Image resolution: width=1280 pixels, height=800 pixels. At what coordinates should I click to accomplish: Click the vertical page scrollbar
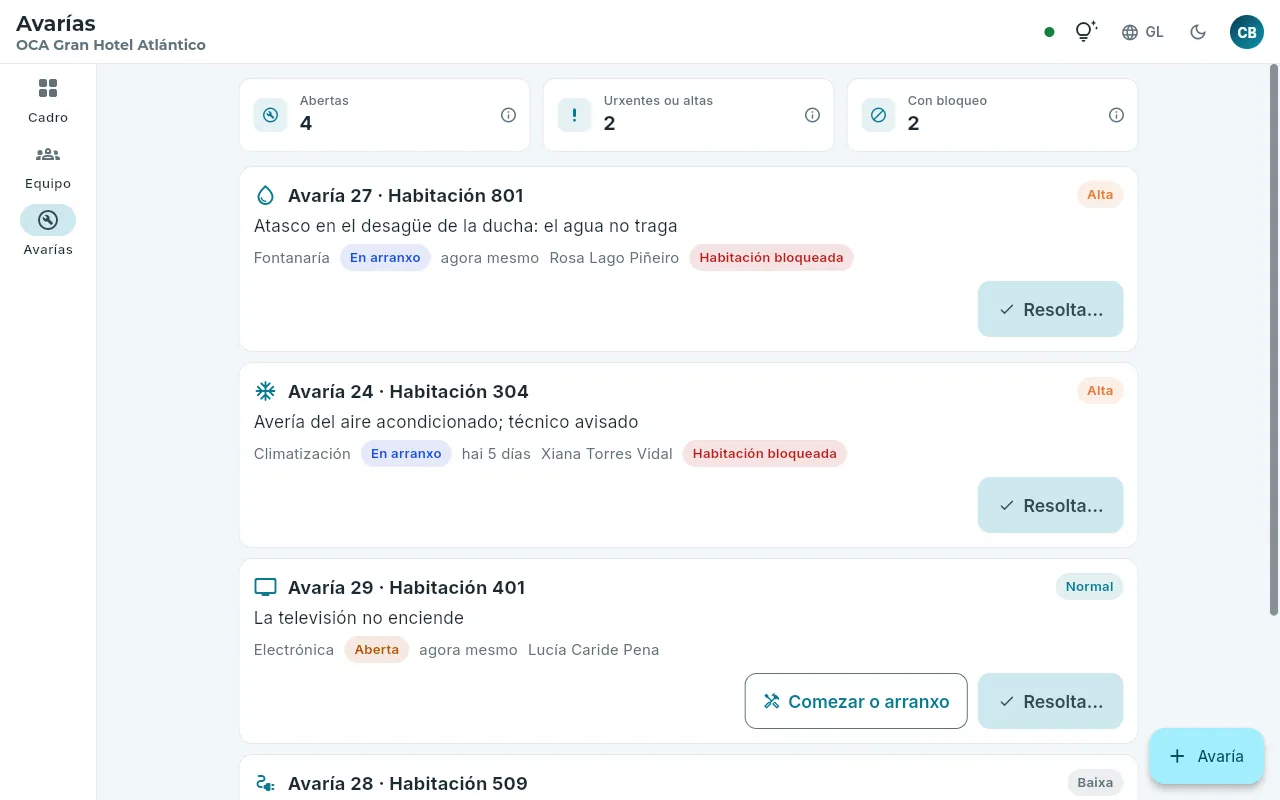[1274, 340]
